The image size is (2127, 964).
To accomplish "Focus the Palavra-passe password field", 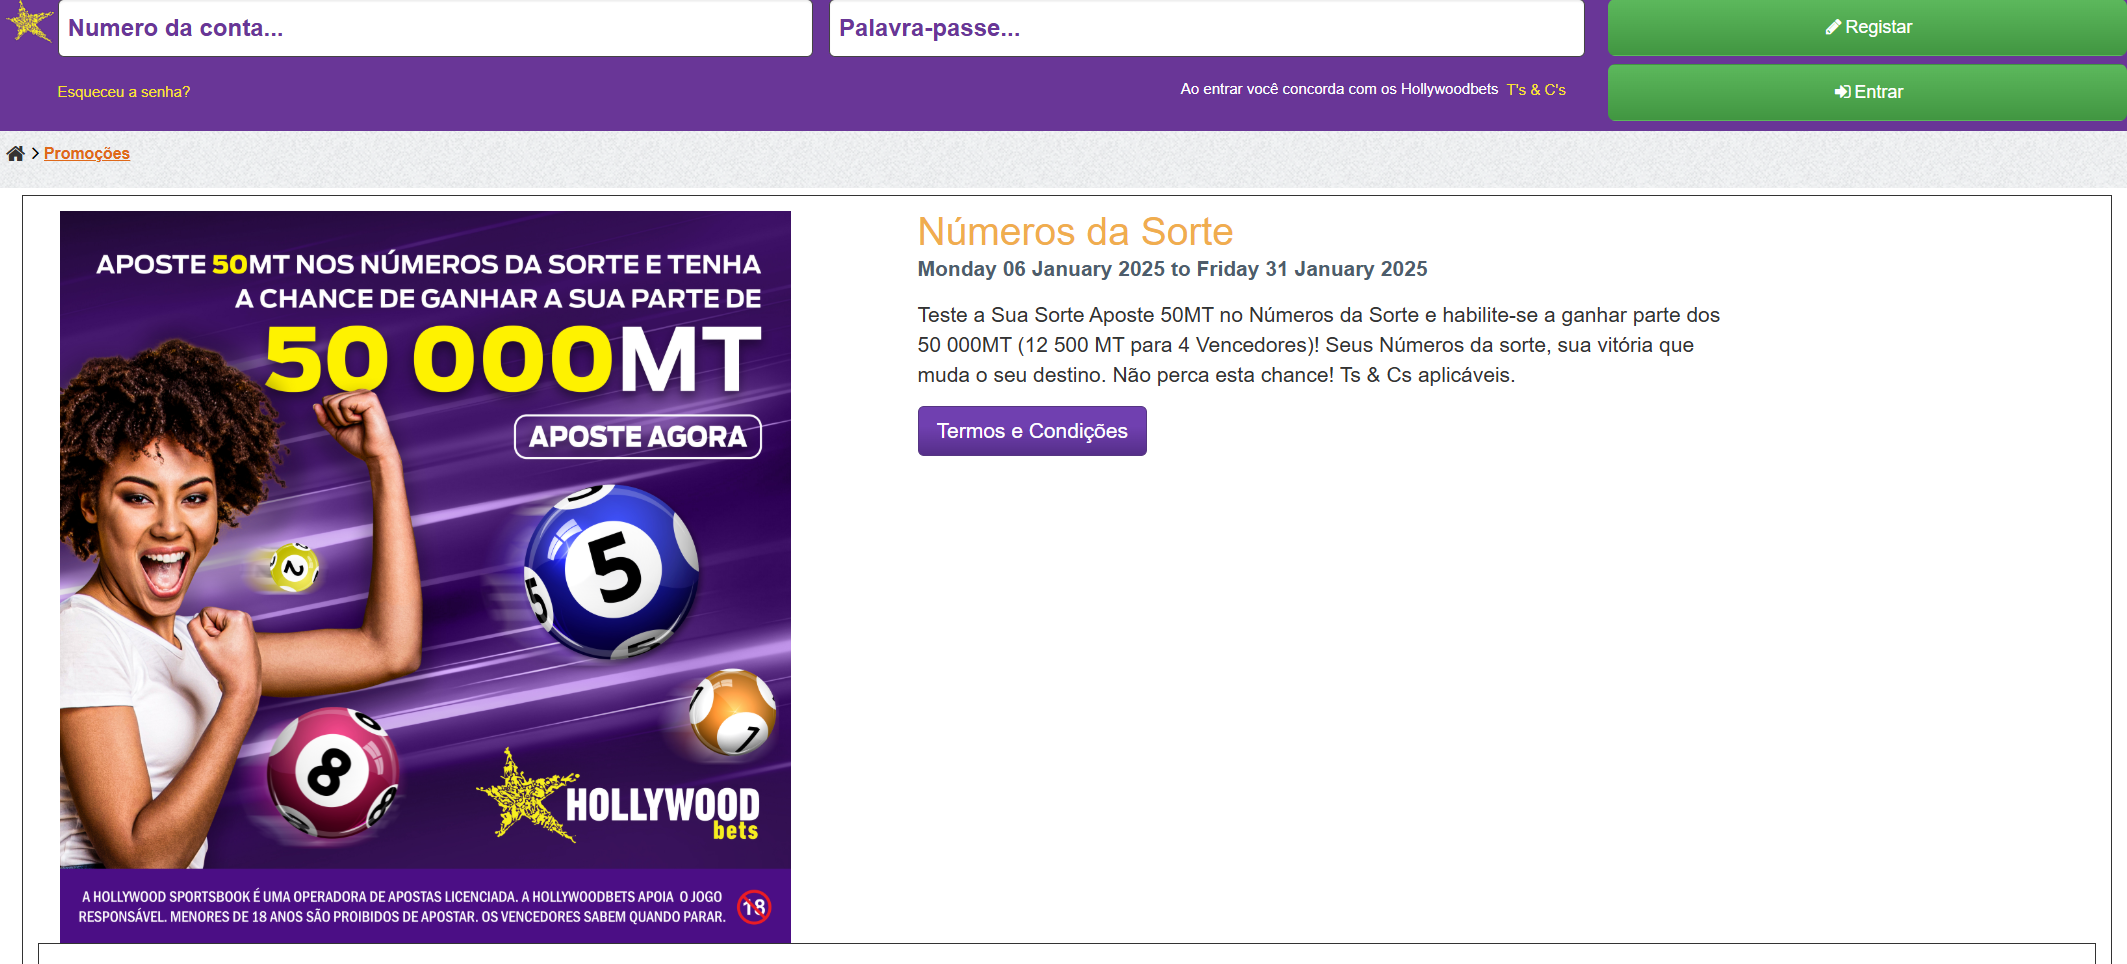I will [x=1206, y=28].
